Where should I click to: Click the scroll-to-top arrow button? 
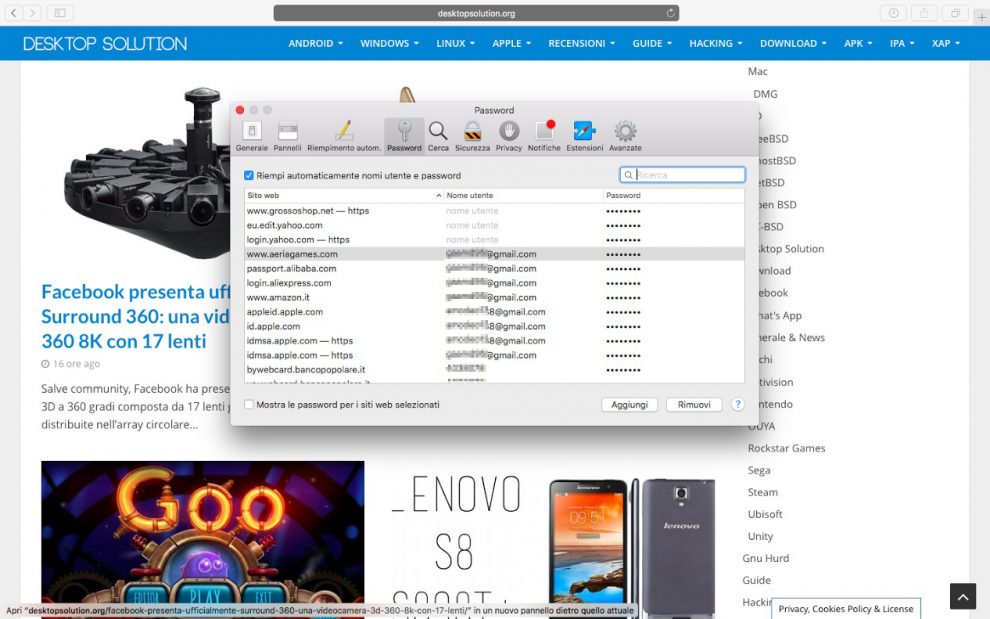pyautogui.click(x=963, y=596)
